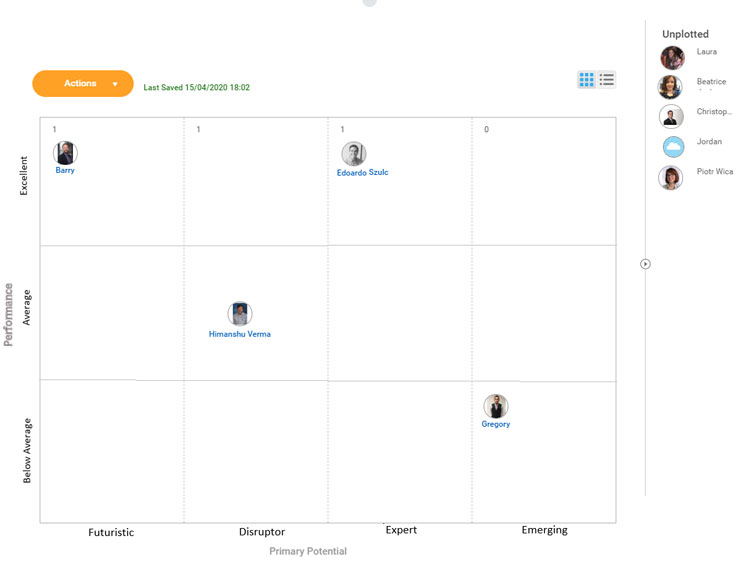Switch to grid view
The width and height of the screenshot is (750, 567).
586,80
